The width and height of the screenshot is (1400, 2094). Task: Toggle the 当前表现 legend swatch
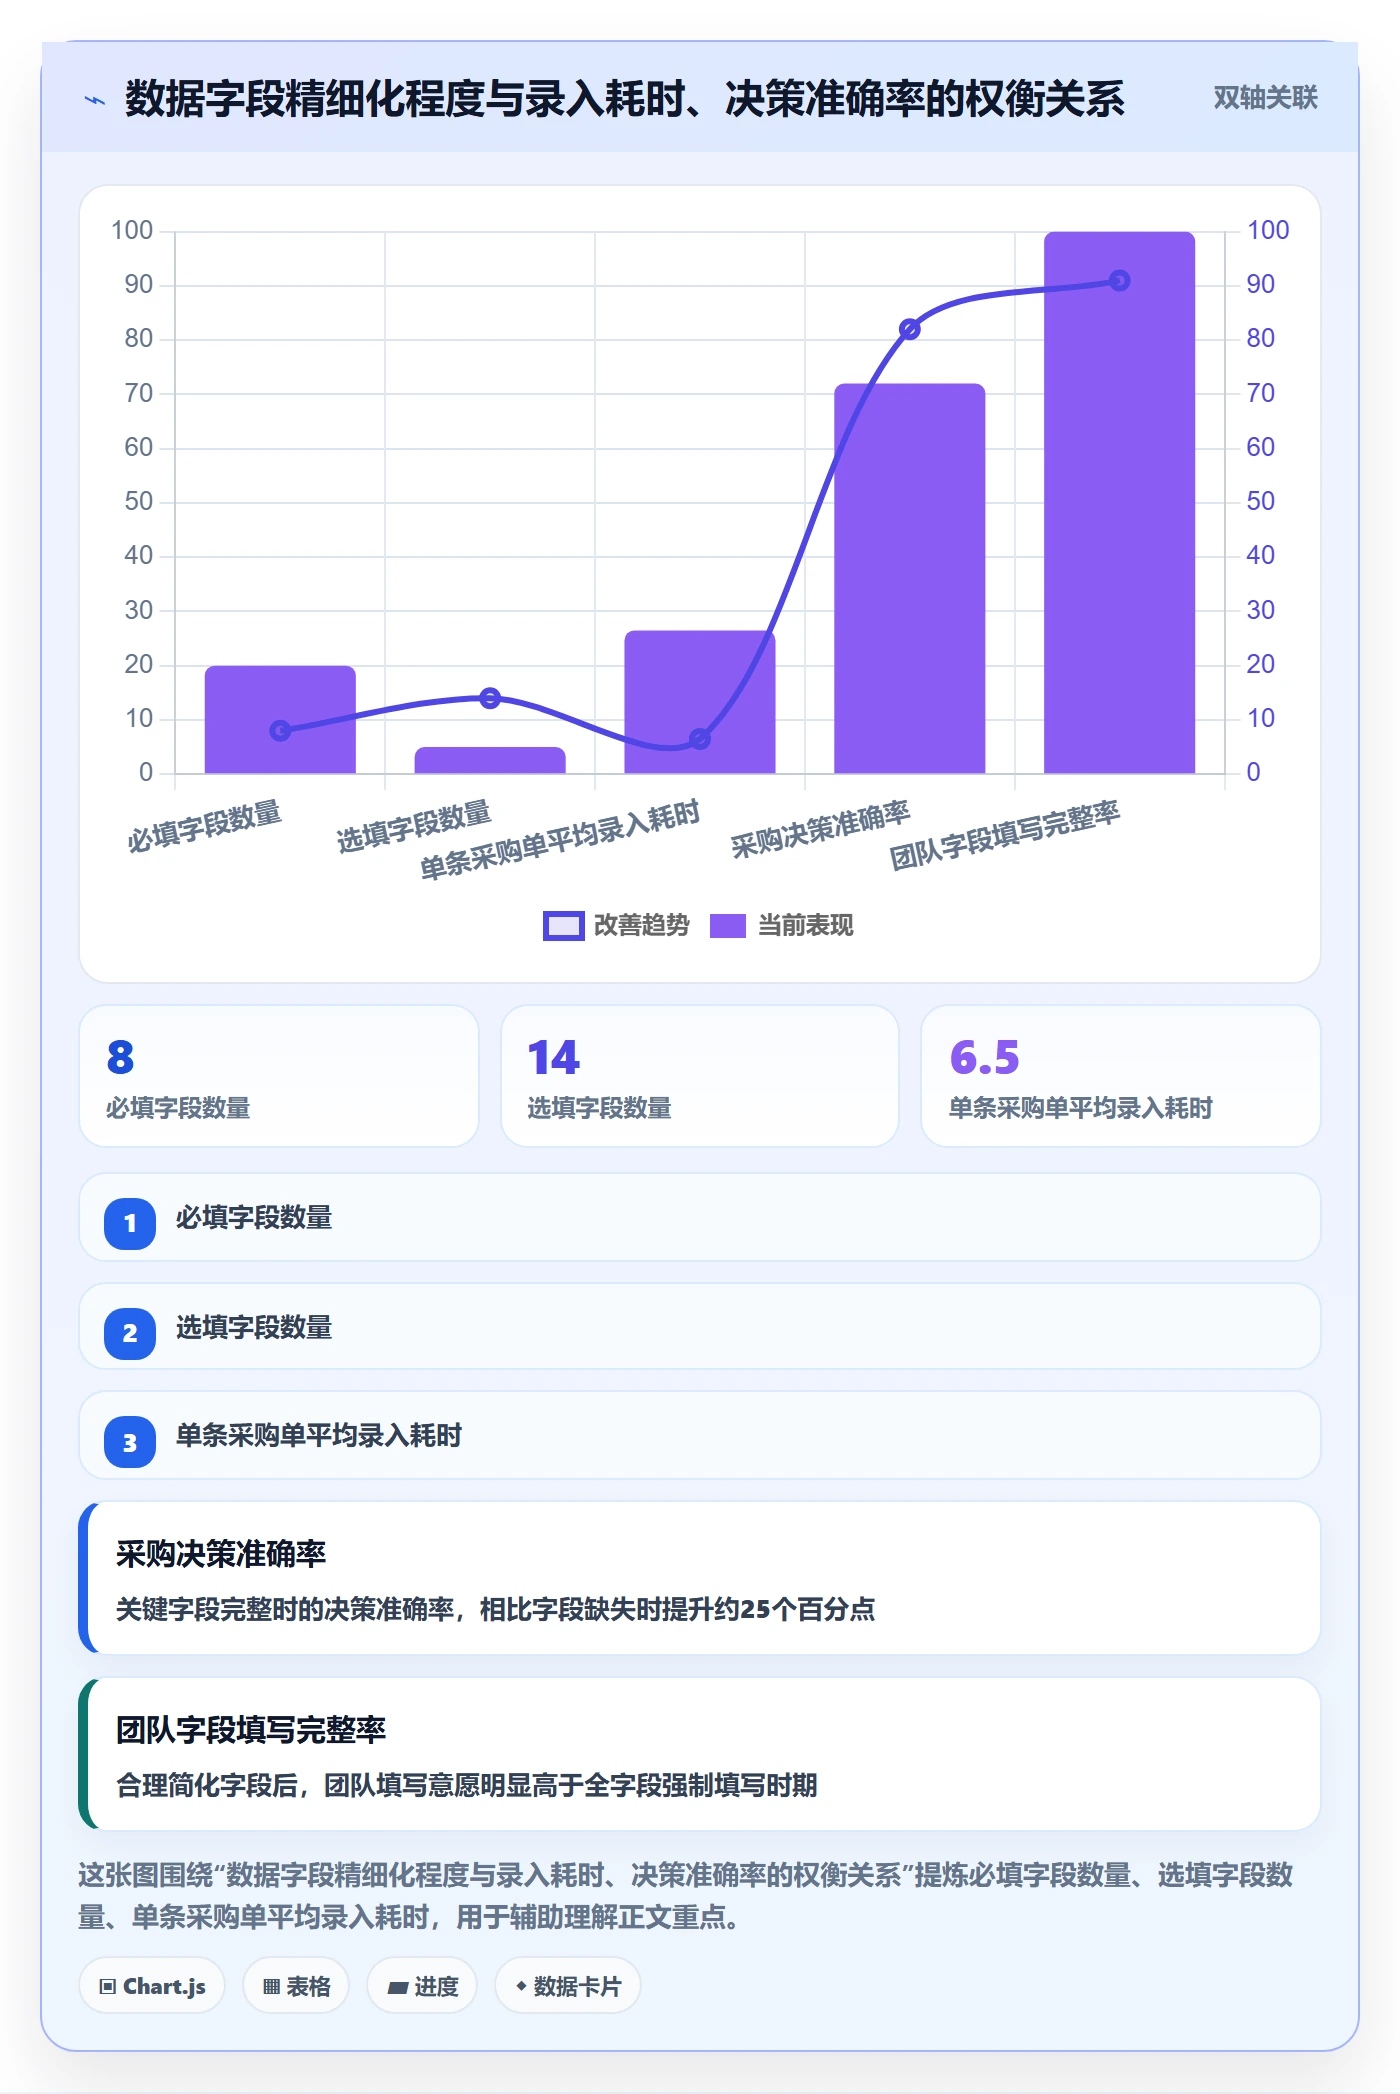[727, 926]
